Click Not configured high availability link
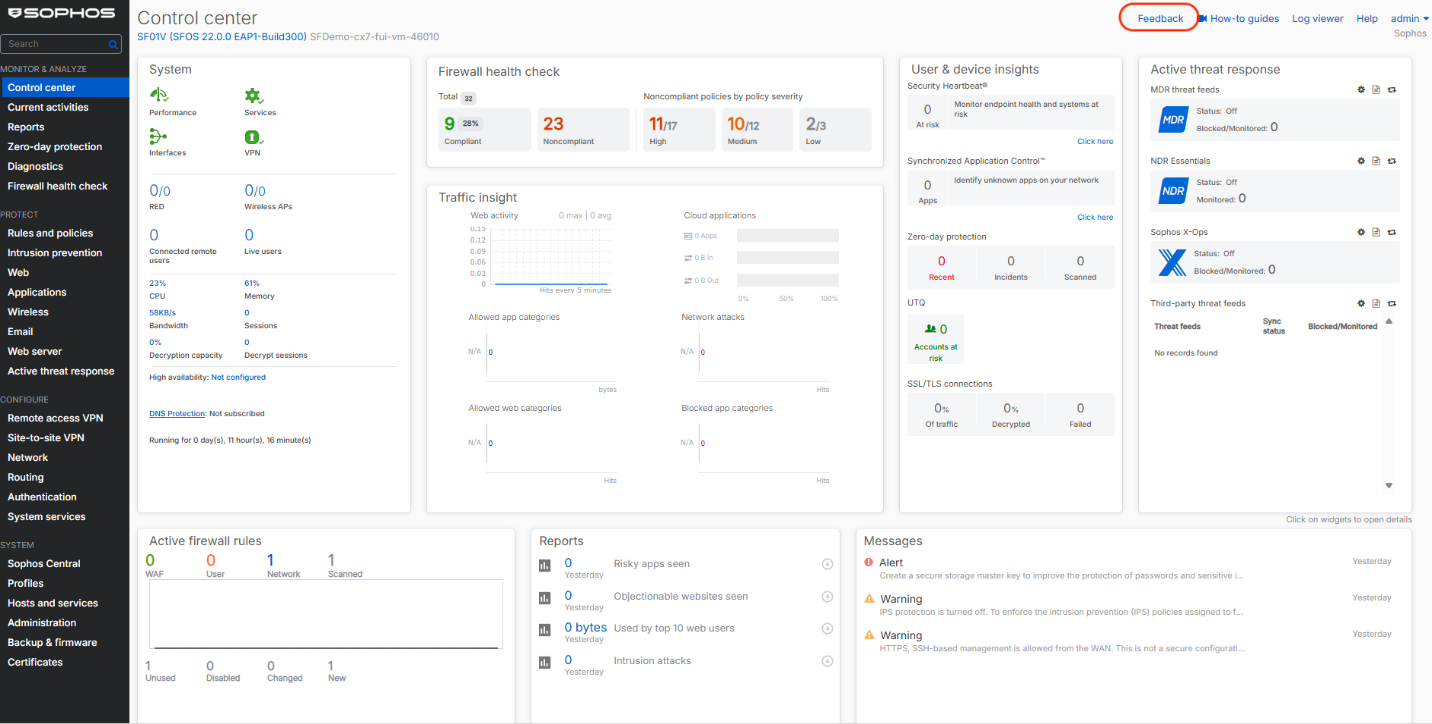Screen dimensions: 1432x724 238,377
